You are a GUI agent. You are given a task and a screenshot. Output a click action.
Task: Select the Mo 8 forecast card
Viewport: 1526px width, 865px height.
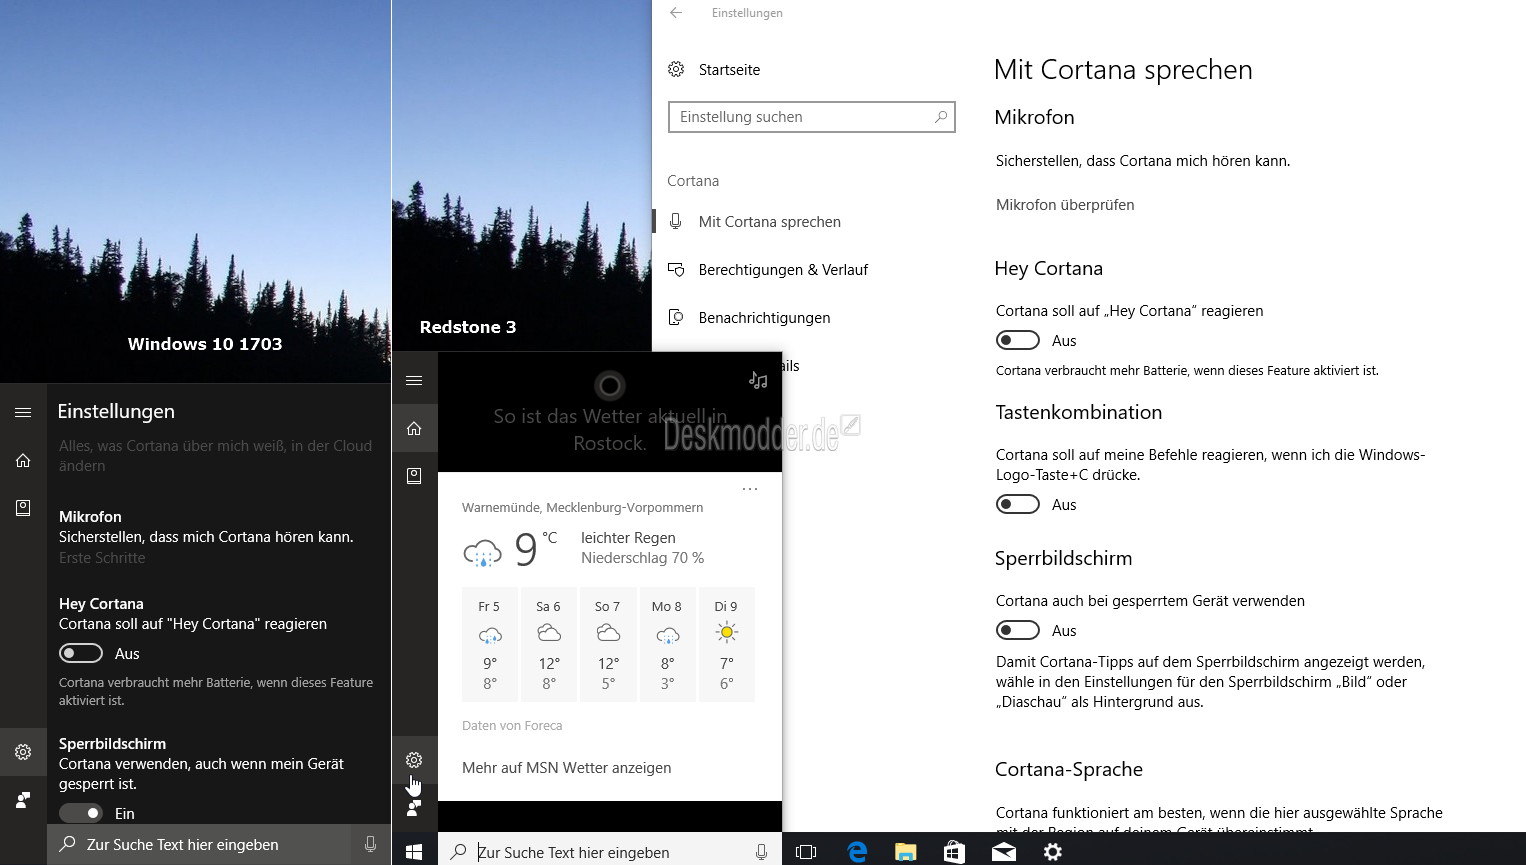tap(667, 645)
